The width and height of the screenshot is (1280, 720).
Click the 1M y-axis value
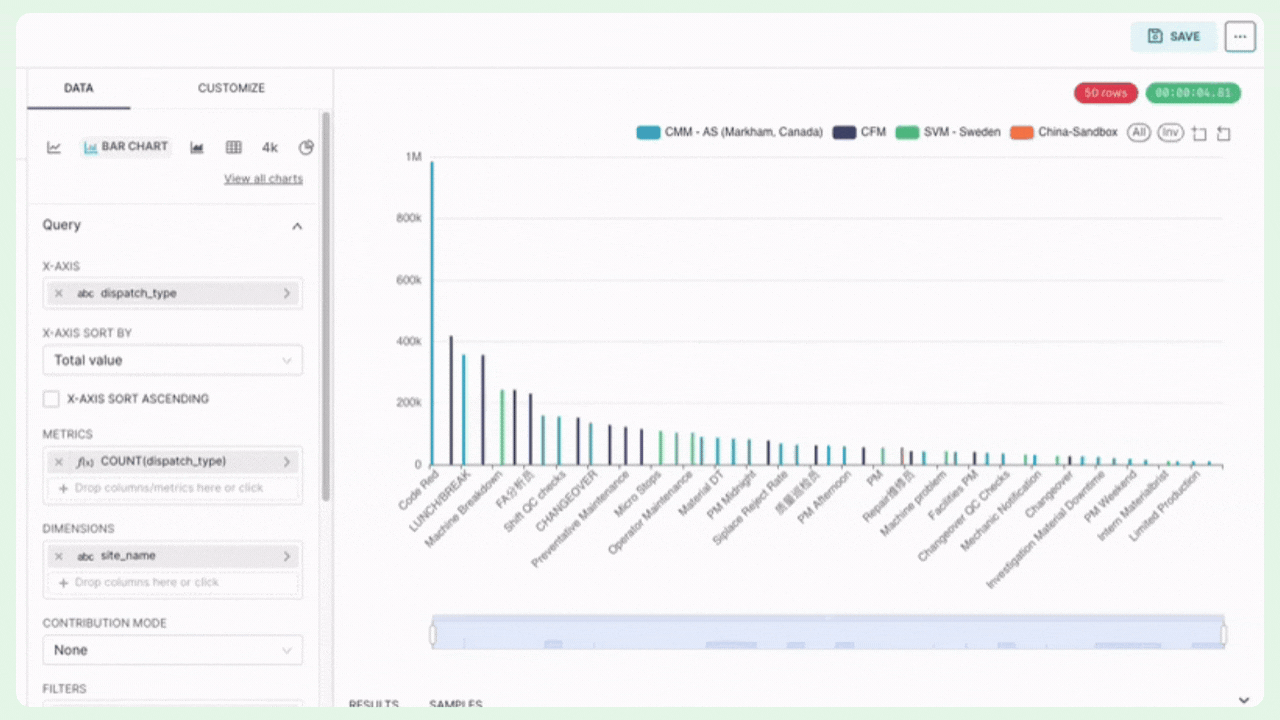(413, 157)
